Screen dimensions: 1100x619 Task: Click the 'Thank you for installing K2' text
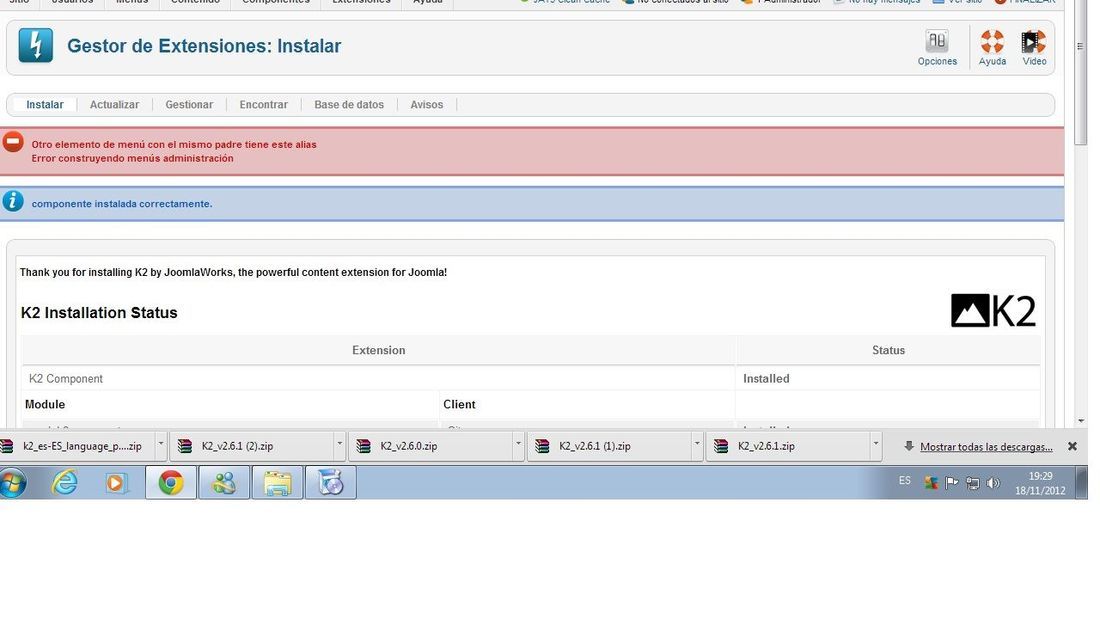coord(233,272)
